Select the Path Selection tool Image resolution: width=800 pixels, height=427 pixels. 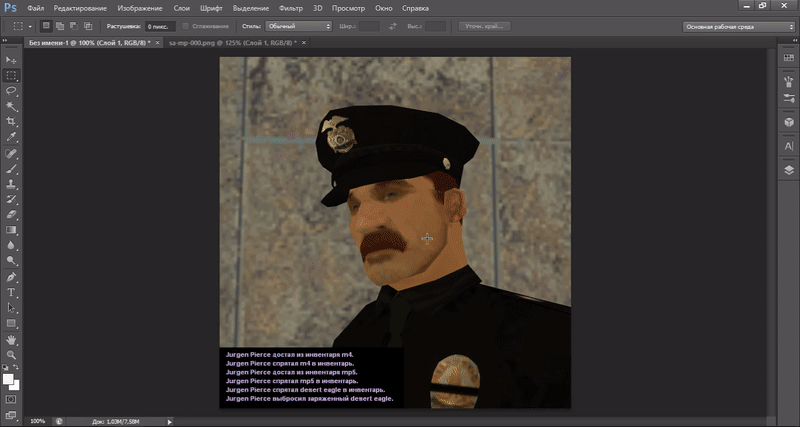tap(11, 308)
